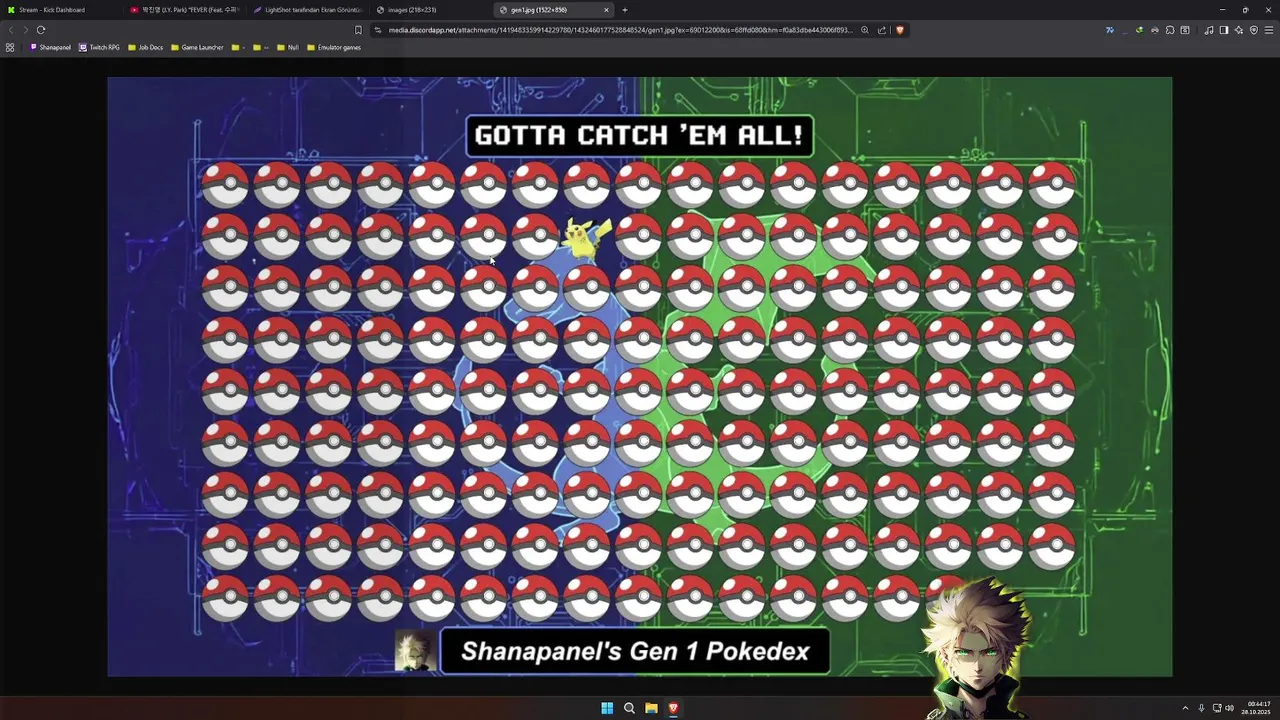Open the Leo AI sparkle icon
The height and width of the screenshot is (720, 1280).
[1239, 30]
